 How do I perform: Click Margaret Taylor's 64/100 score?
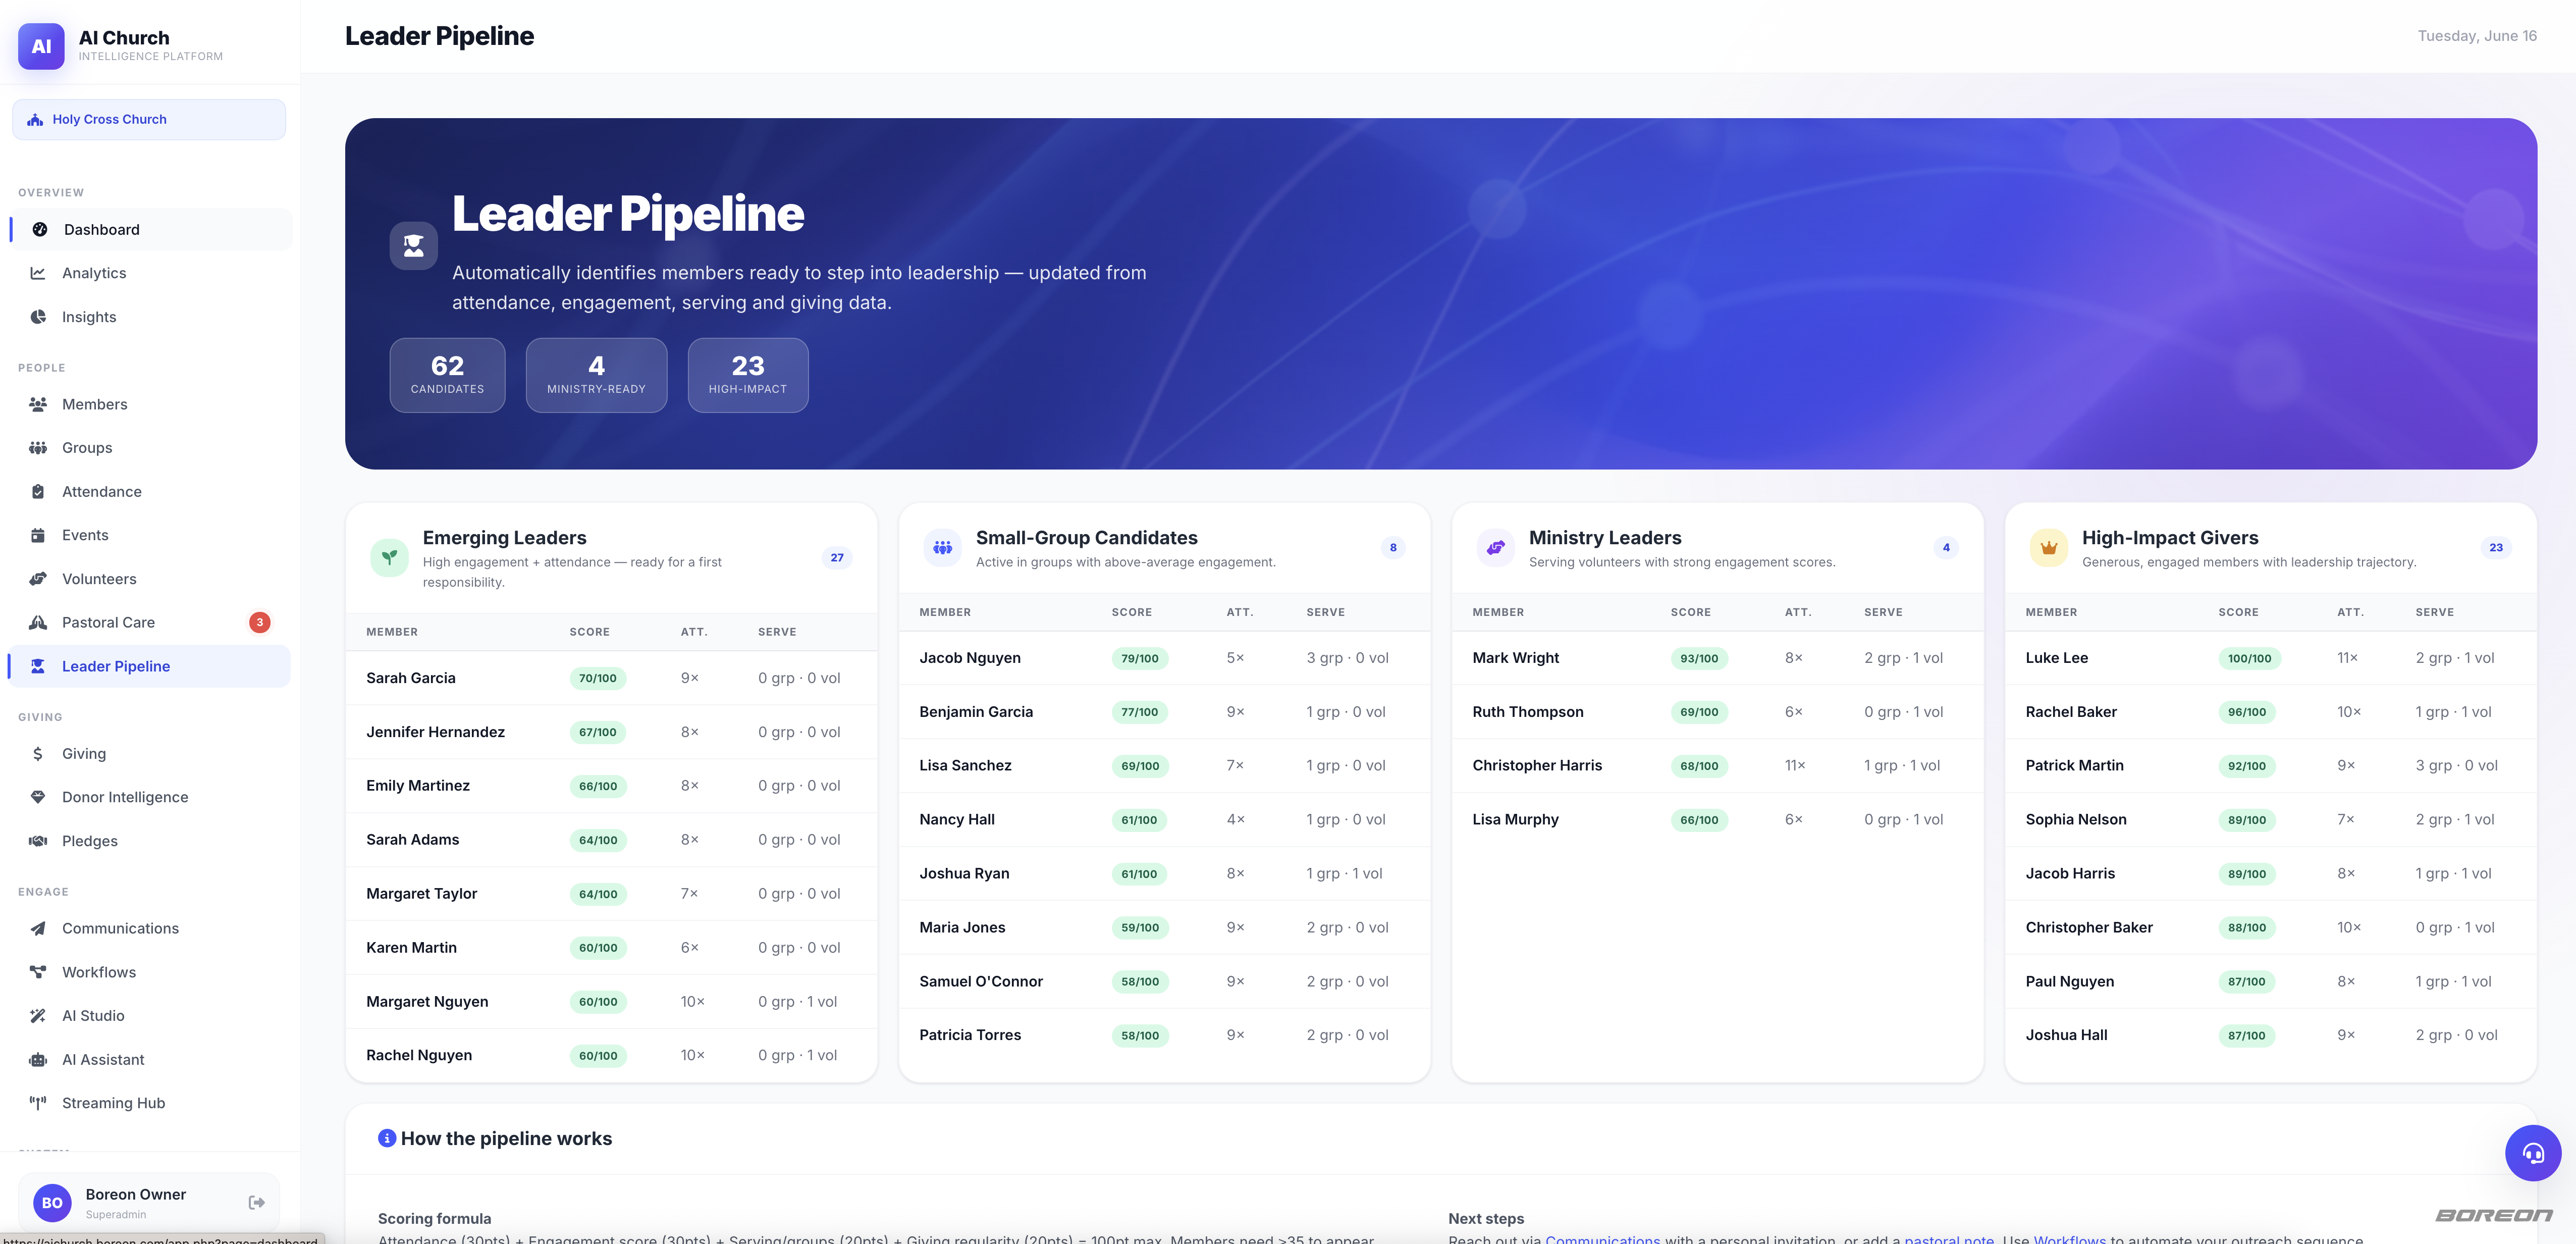pos(598,894)
